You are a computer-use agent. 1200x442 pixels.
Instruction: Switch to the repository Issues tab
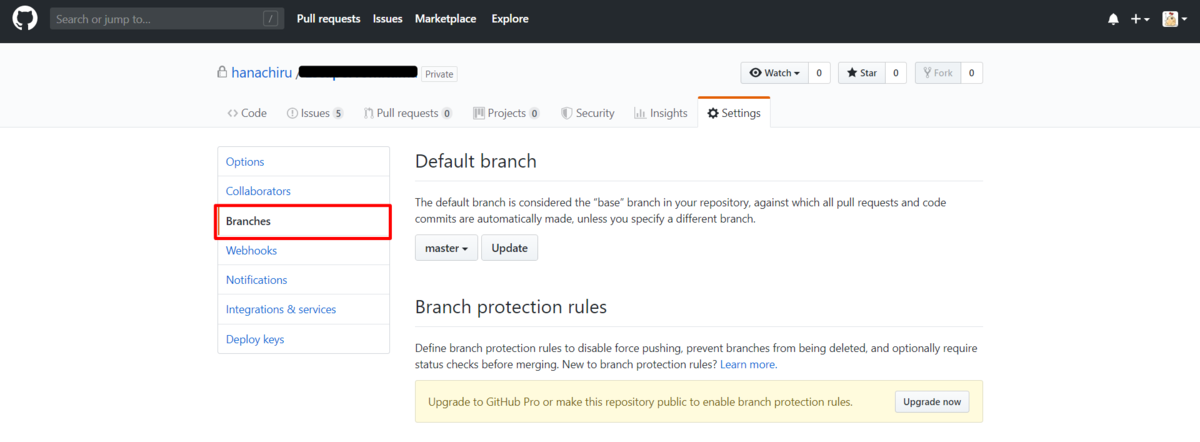315,113
